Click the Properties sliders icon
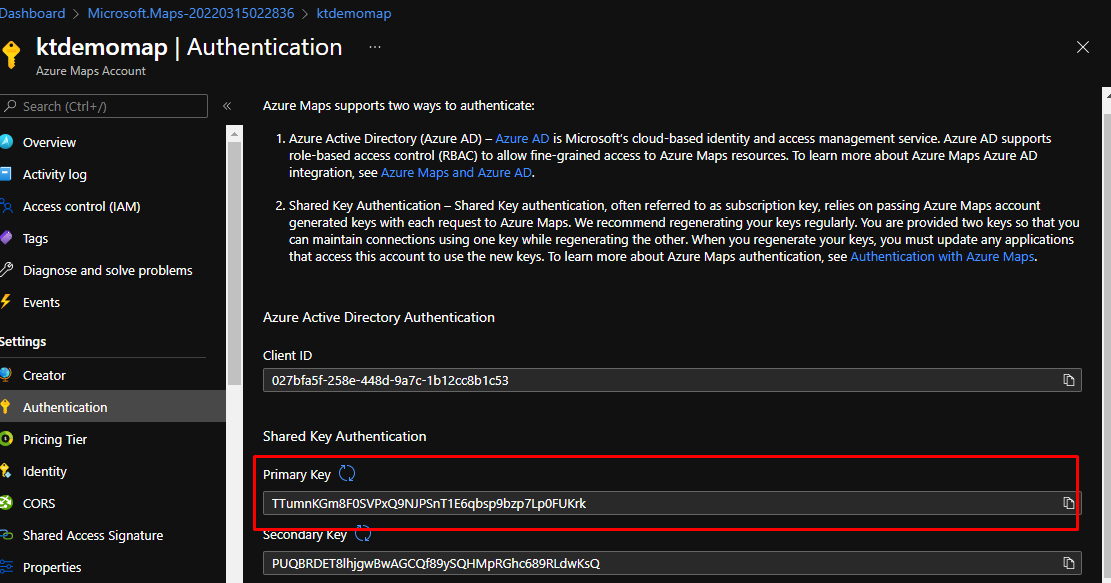Viewport: 1111px width, 583px height. [x=6, y=567]
